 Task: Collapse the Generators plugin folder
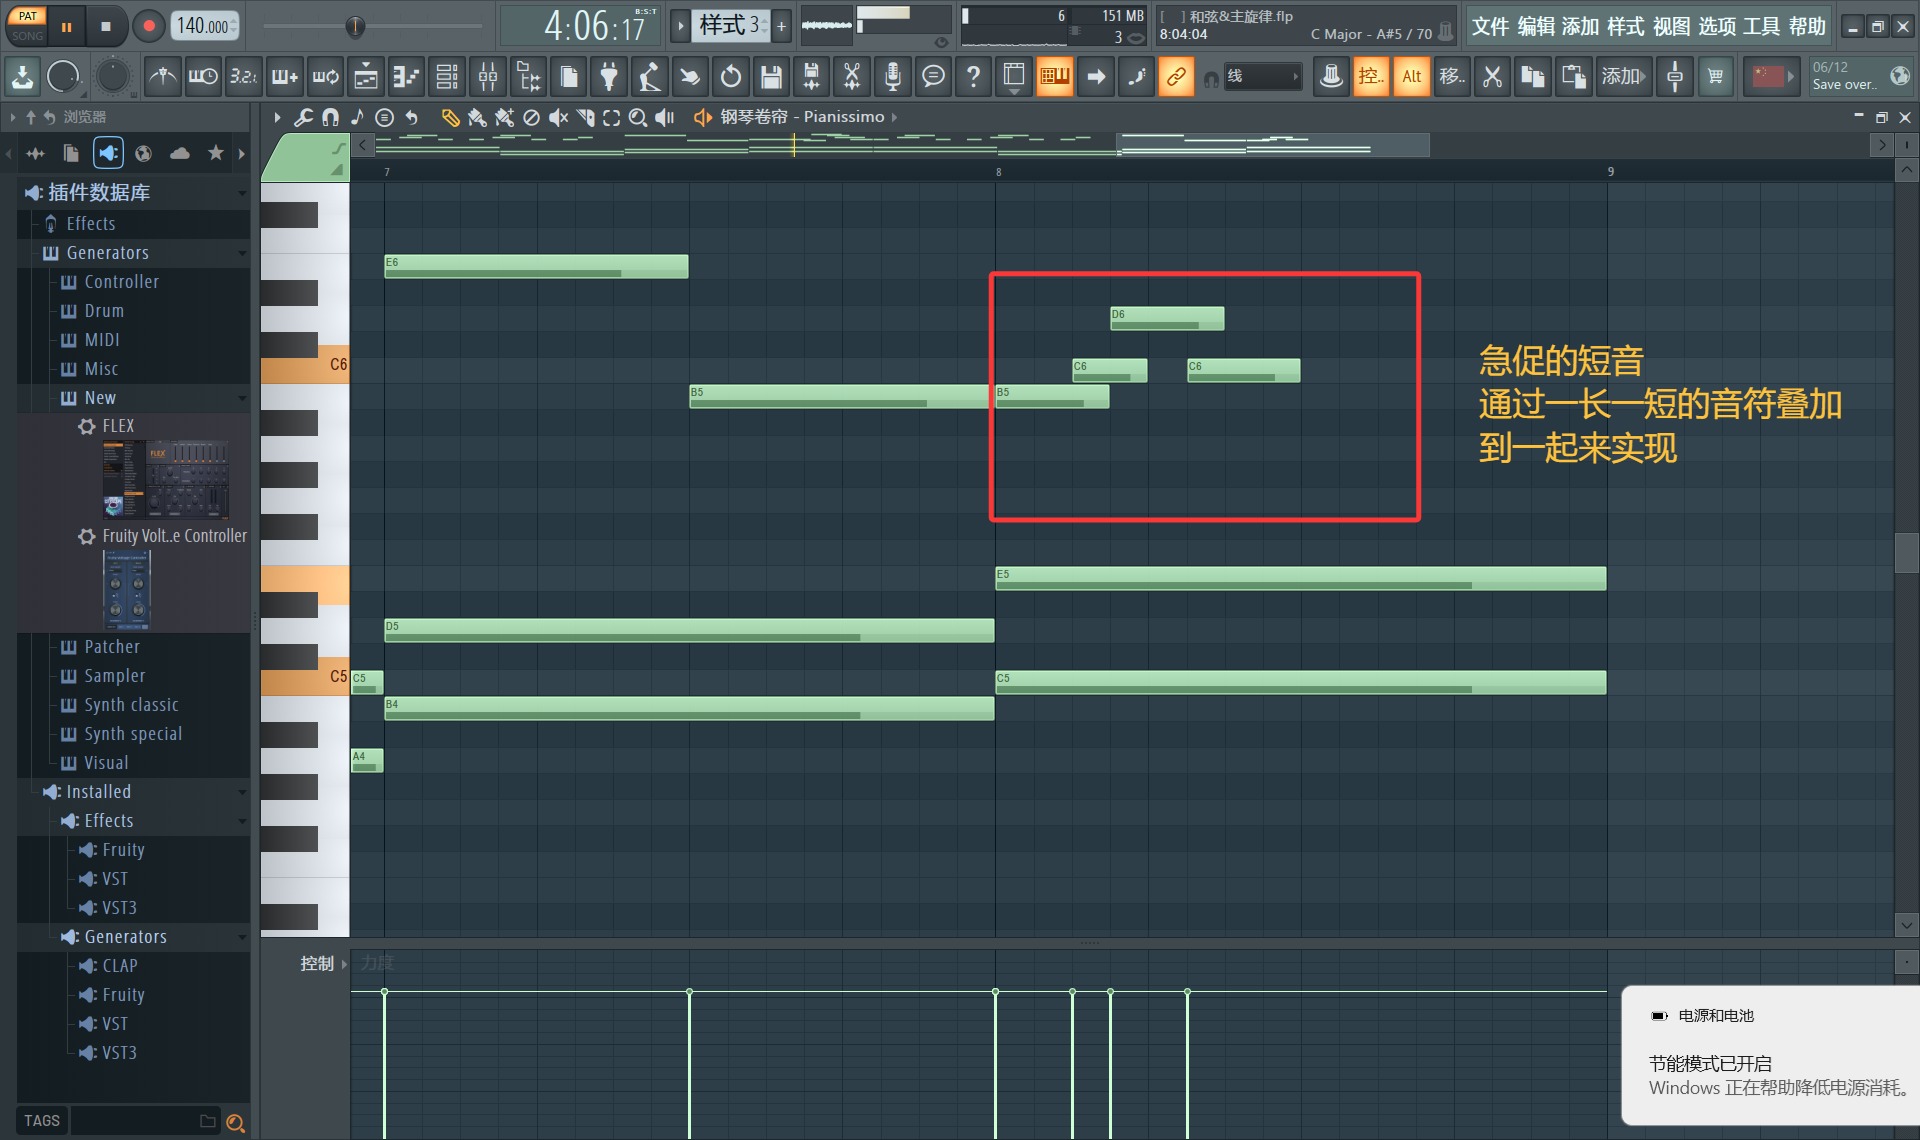[107, 253]
